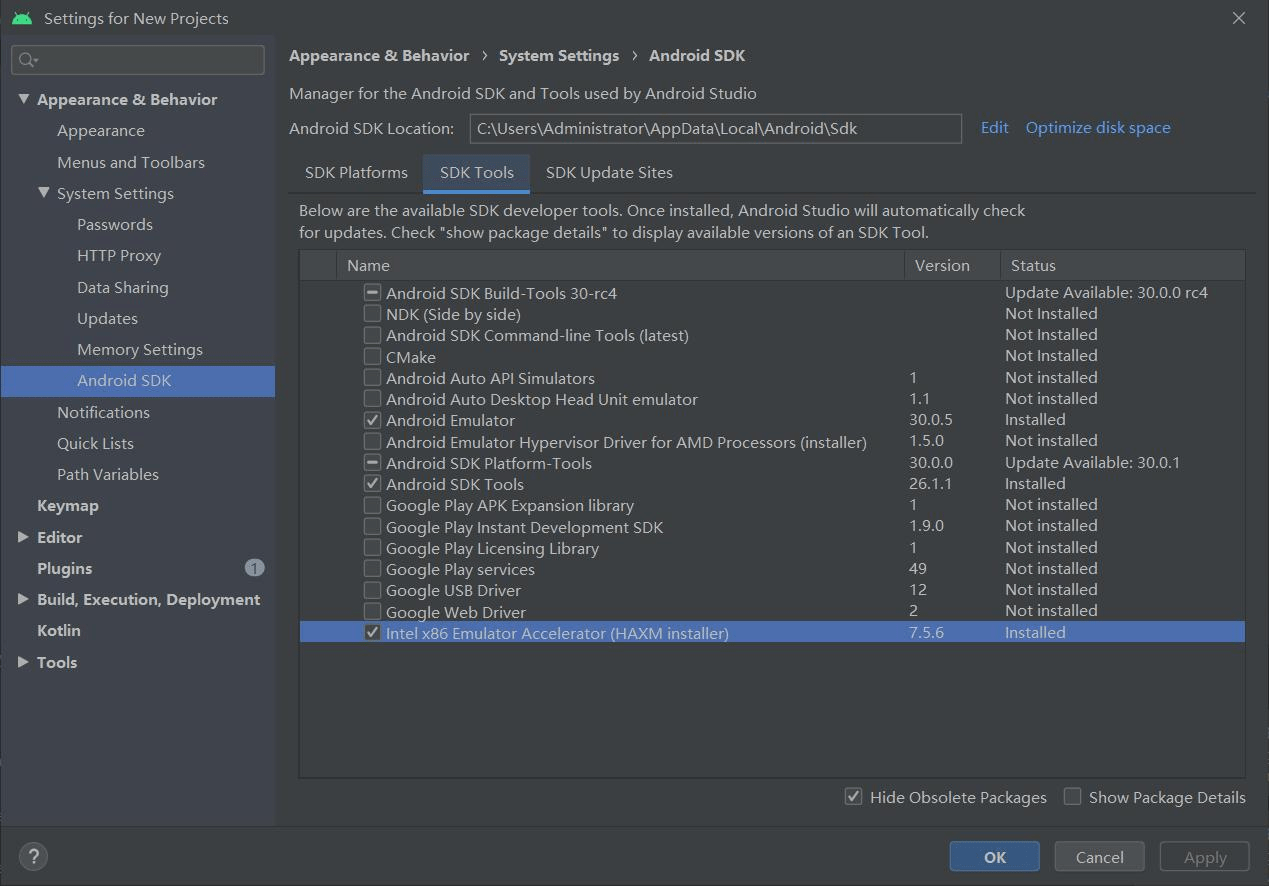Toggle Hide Obsolete Packages checkbox
The height and width of the screenshot is (886, 1269).
click(853, 797)
